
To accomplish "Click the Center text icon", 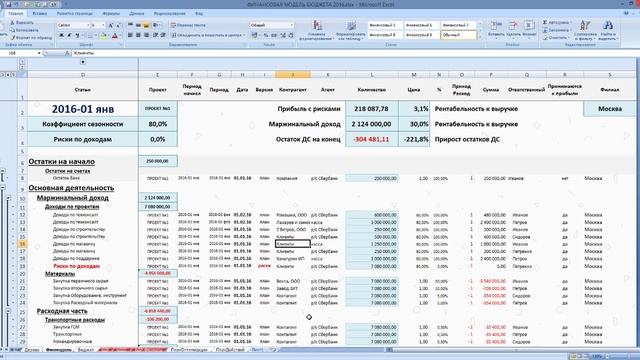I will point(138,36).
